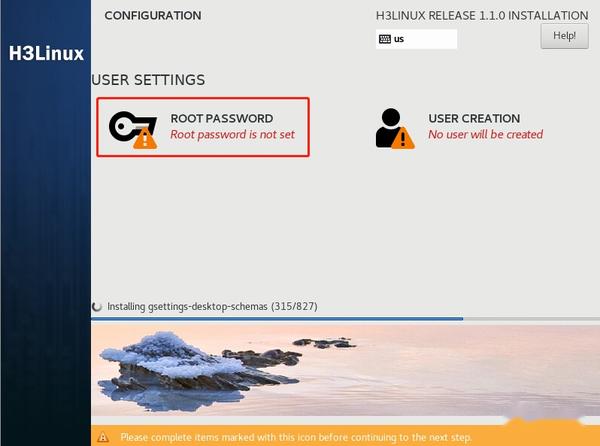Click the 'Installing gsettings-desktop-schemas' status text

tap(212, 307)
